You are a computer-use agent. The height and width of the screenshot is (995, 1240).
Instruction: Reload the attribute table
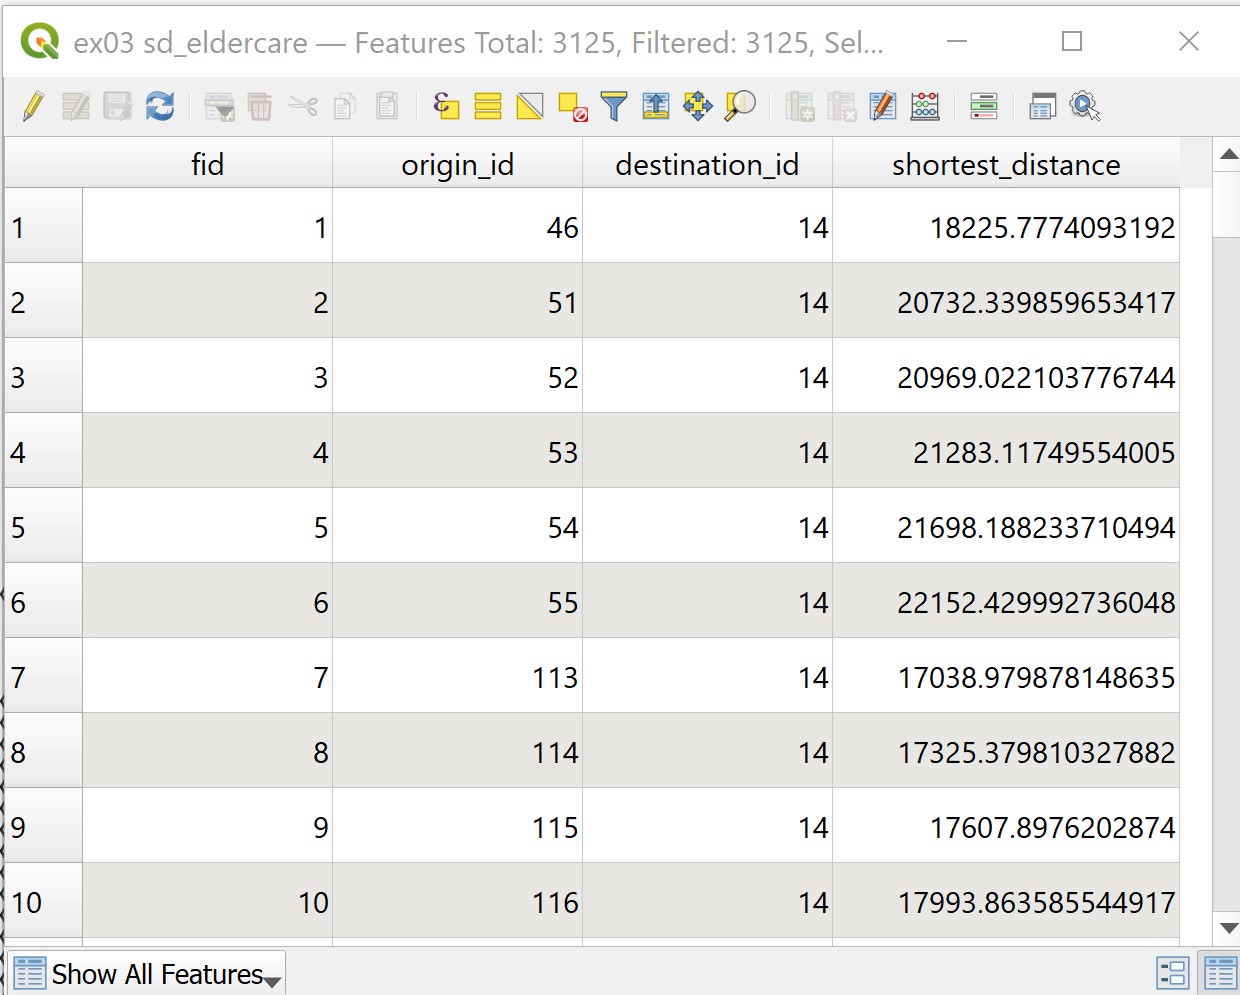[x=160, y=106]
